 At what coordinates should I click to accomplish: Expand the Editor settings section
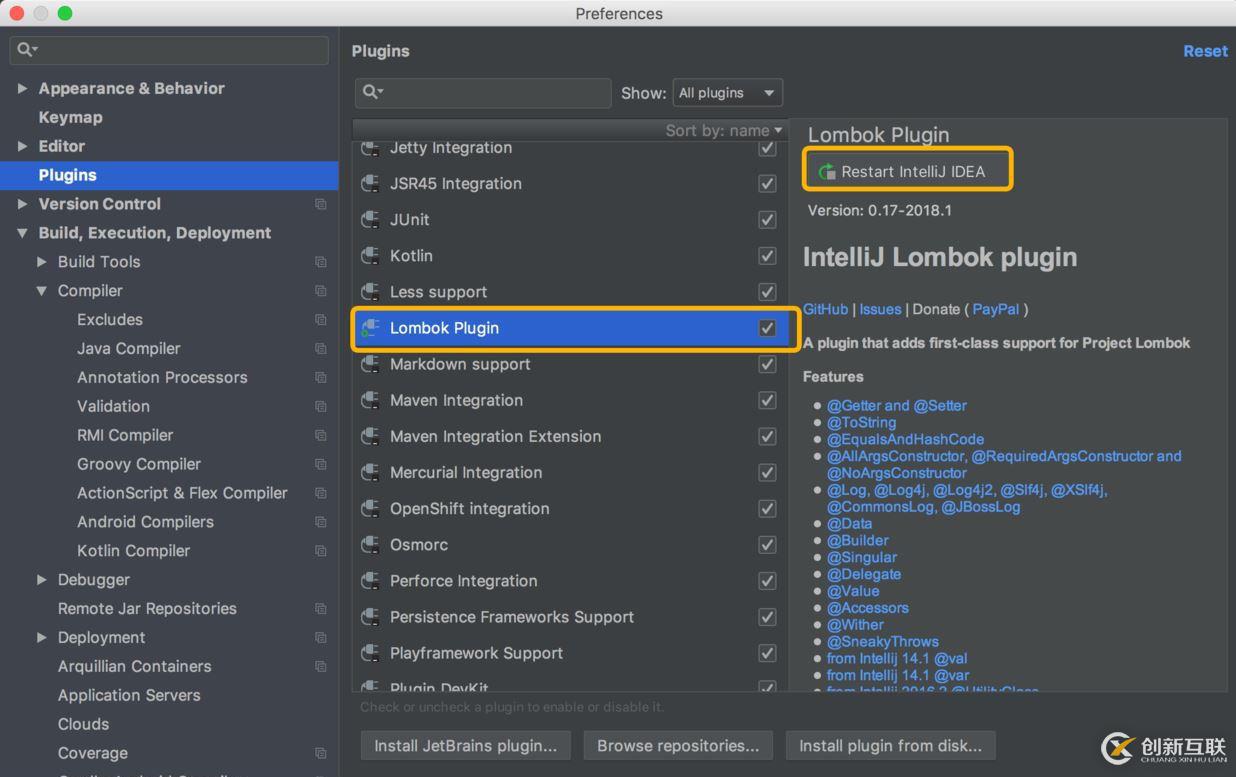tap(23, 146)
